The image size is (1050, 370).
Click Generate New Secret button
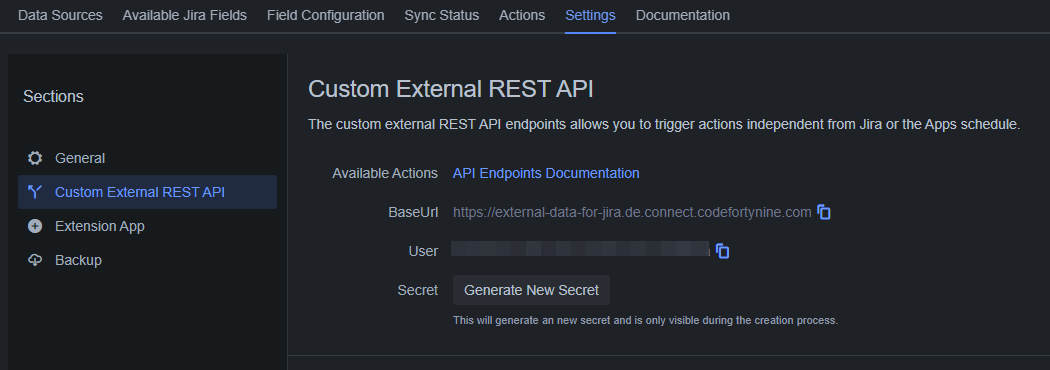[x=532, y=290]
